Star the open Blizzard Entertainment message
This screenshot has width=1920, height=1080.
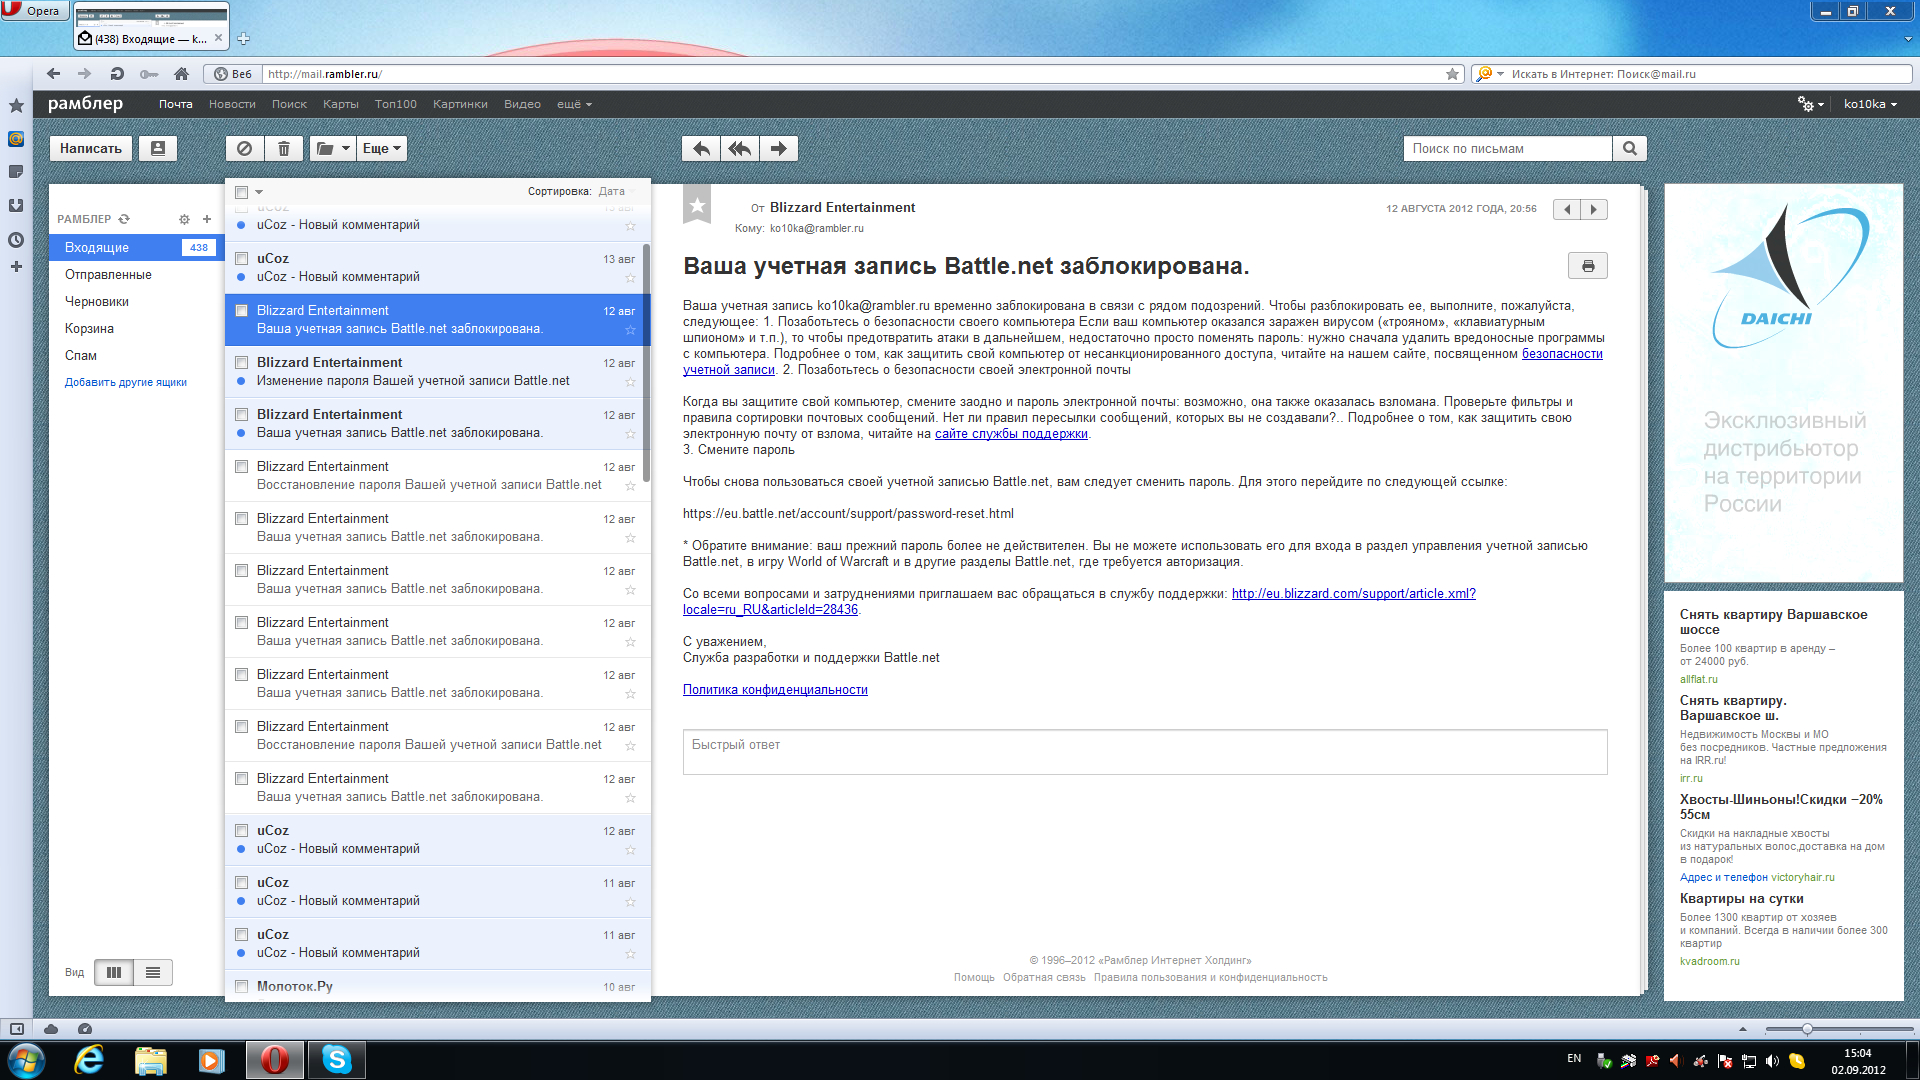pyautogui.click(x=697, y=206)
